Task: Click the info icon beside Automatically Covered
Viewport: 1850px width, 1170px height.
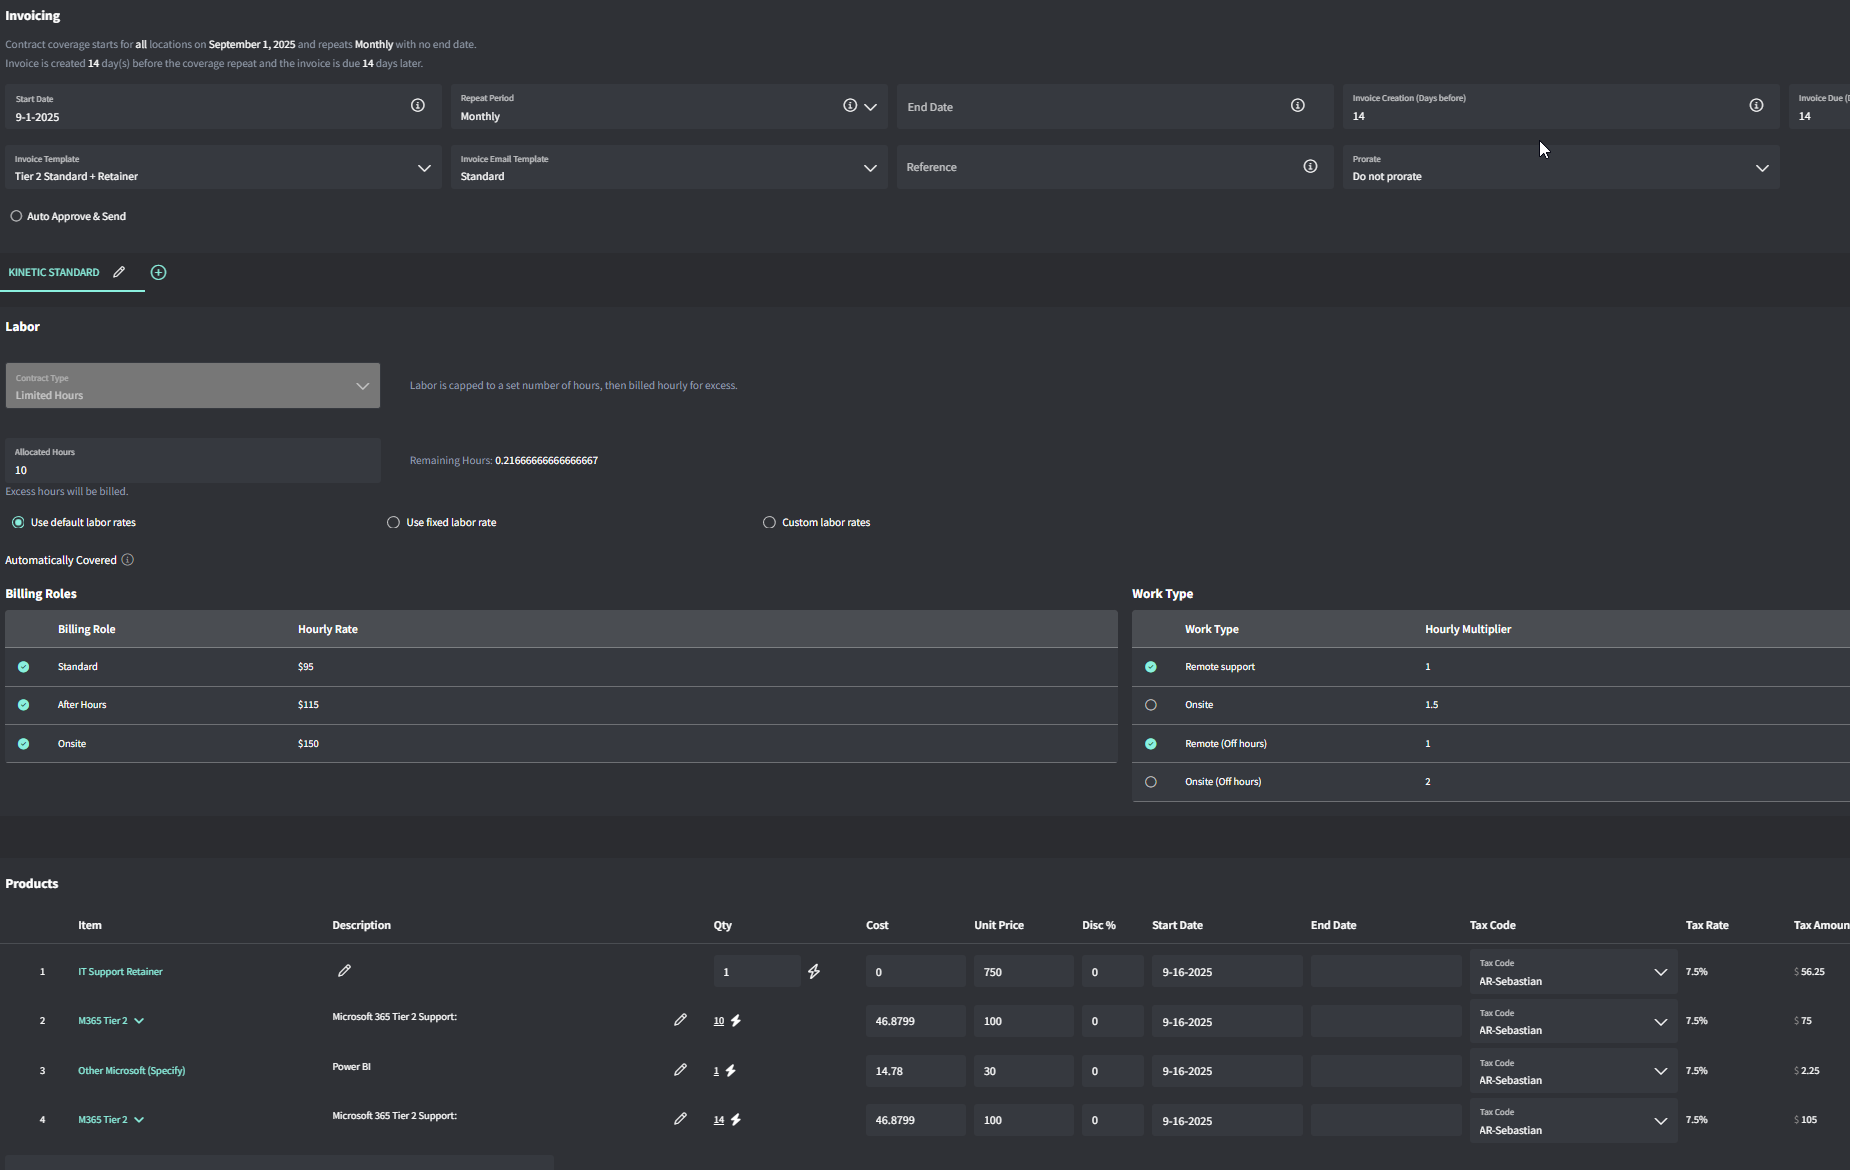Action: (128, 560)
